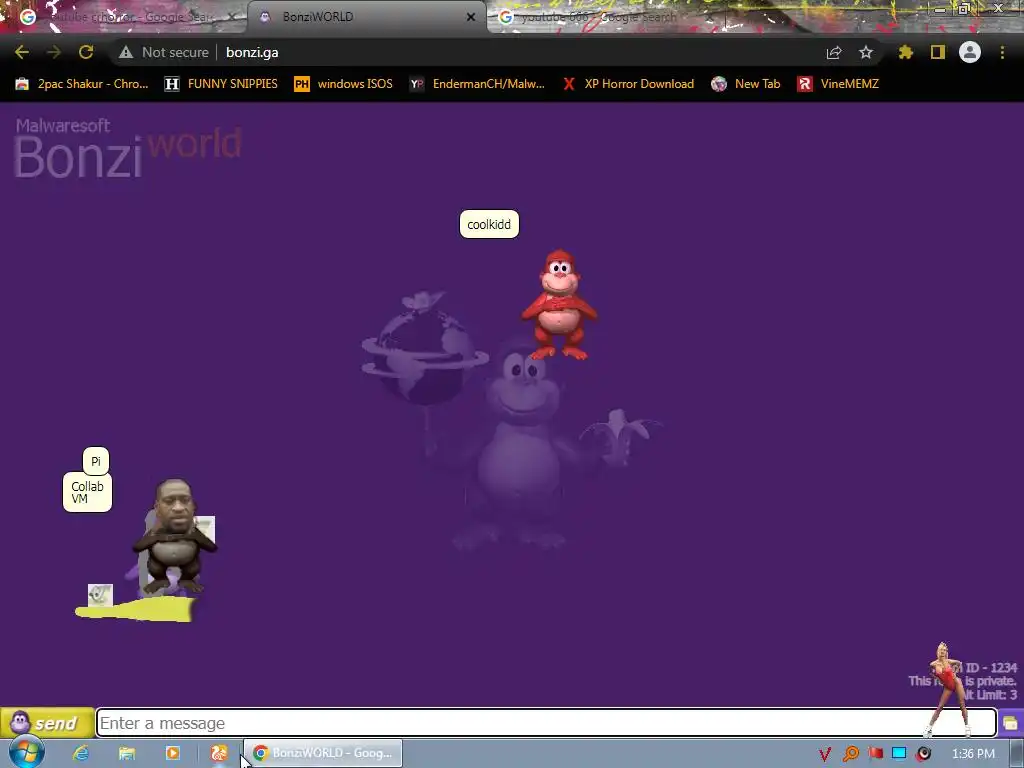Click the forward navigation arrow
Viewport: 1024px width, 768px height.
(x=54, y=52)
